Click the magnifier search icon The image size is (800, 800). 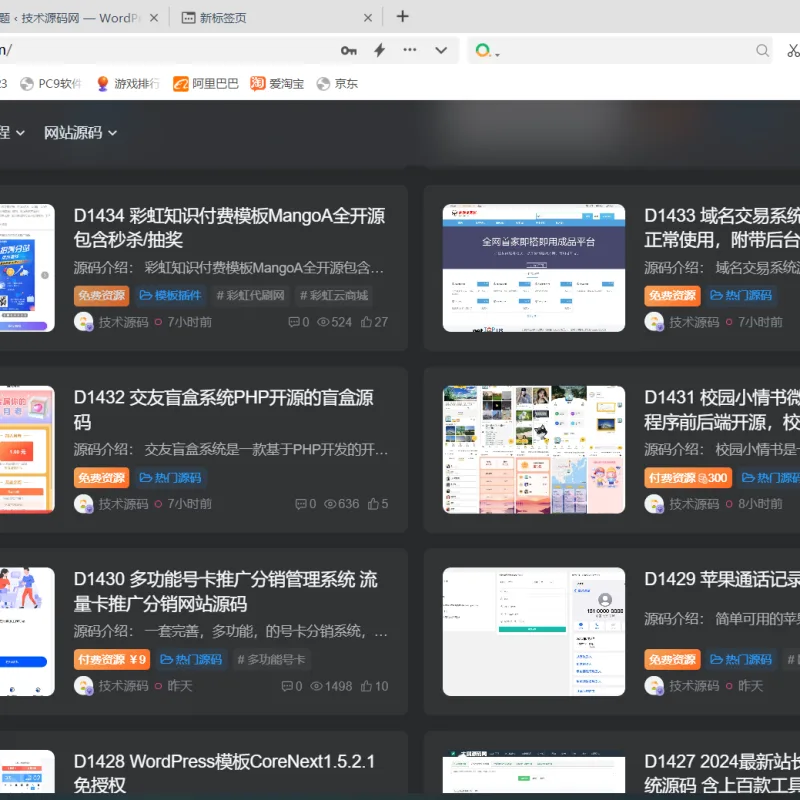point(762,51)
